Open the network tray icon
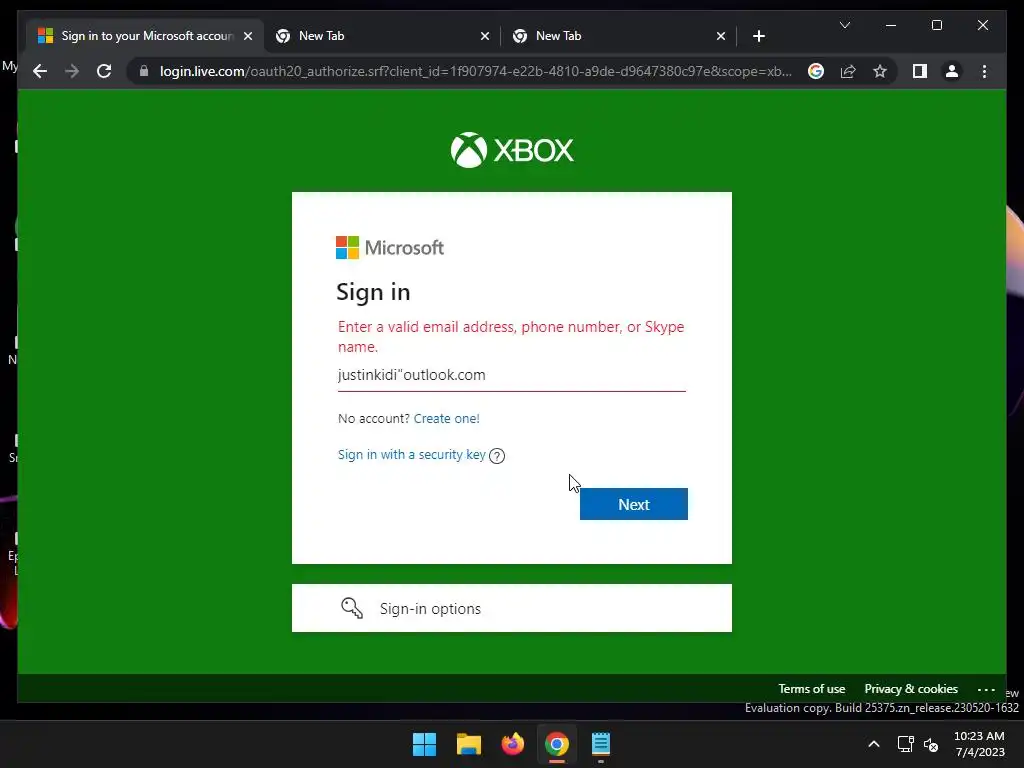Screen dimensions: 1024x768 pos(905,744)
